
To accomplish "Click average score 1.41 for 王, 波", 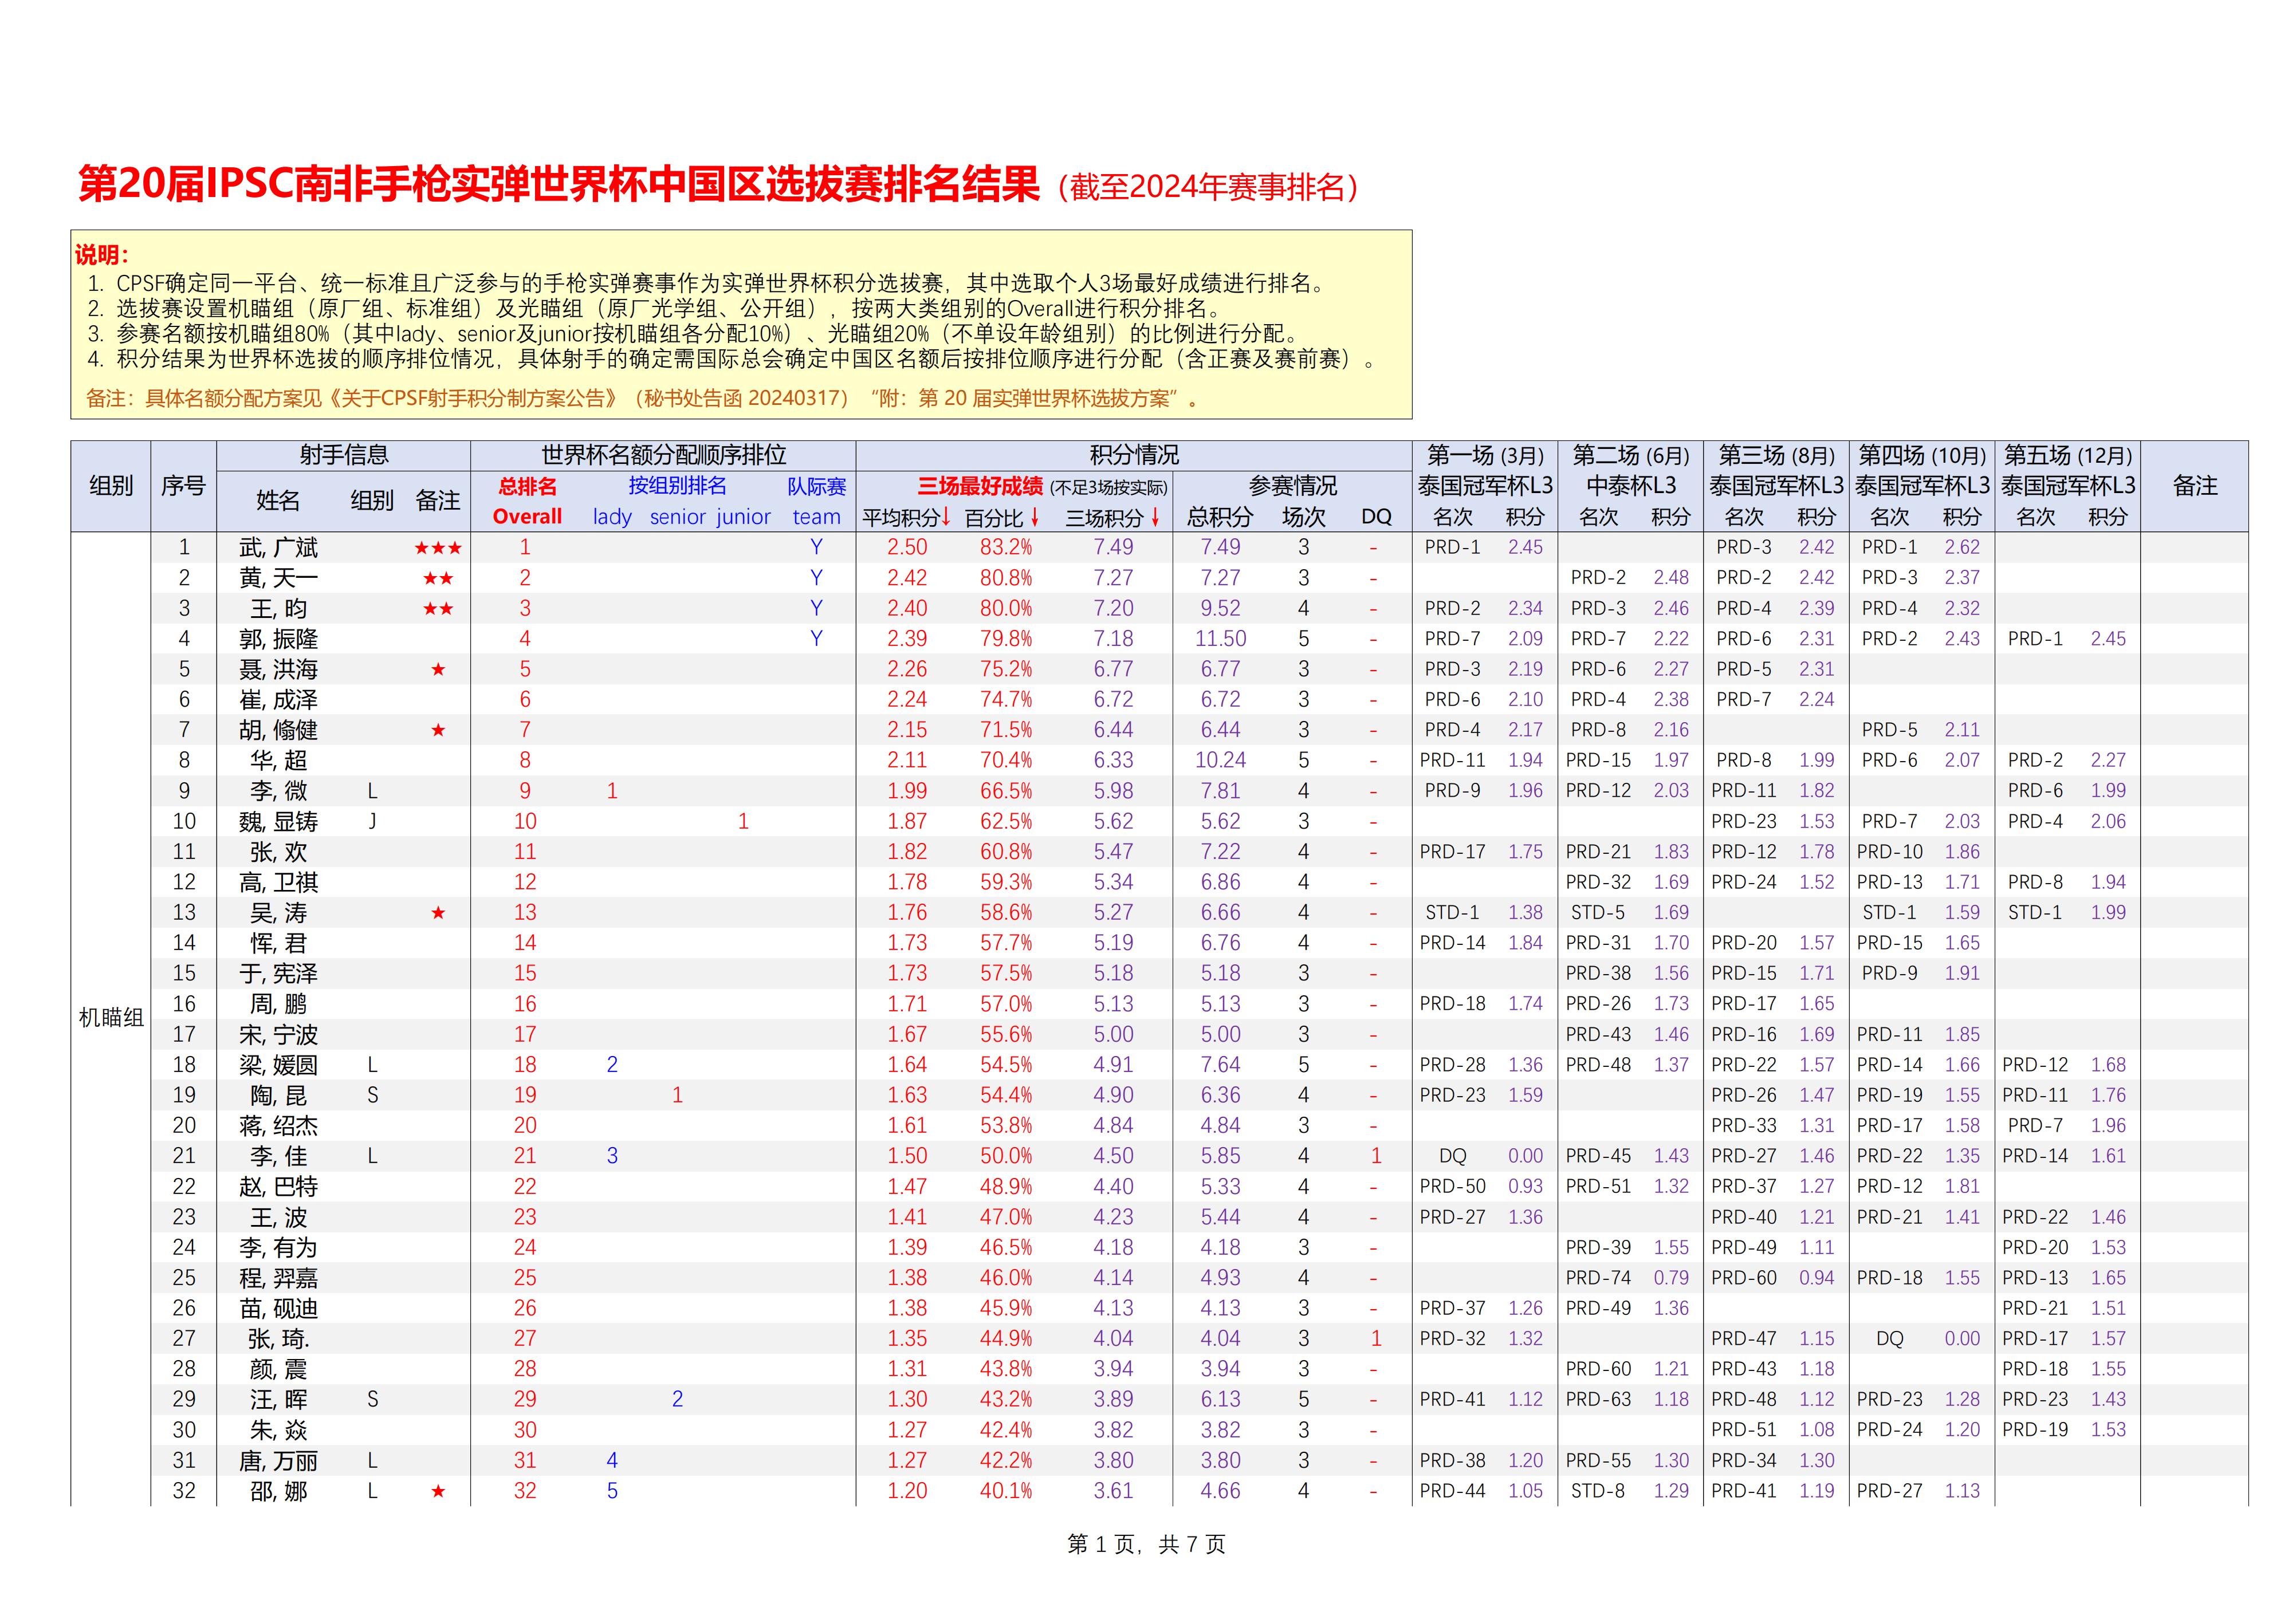I will point(907,1217).
